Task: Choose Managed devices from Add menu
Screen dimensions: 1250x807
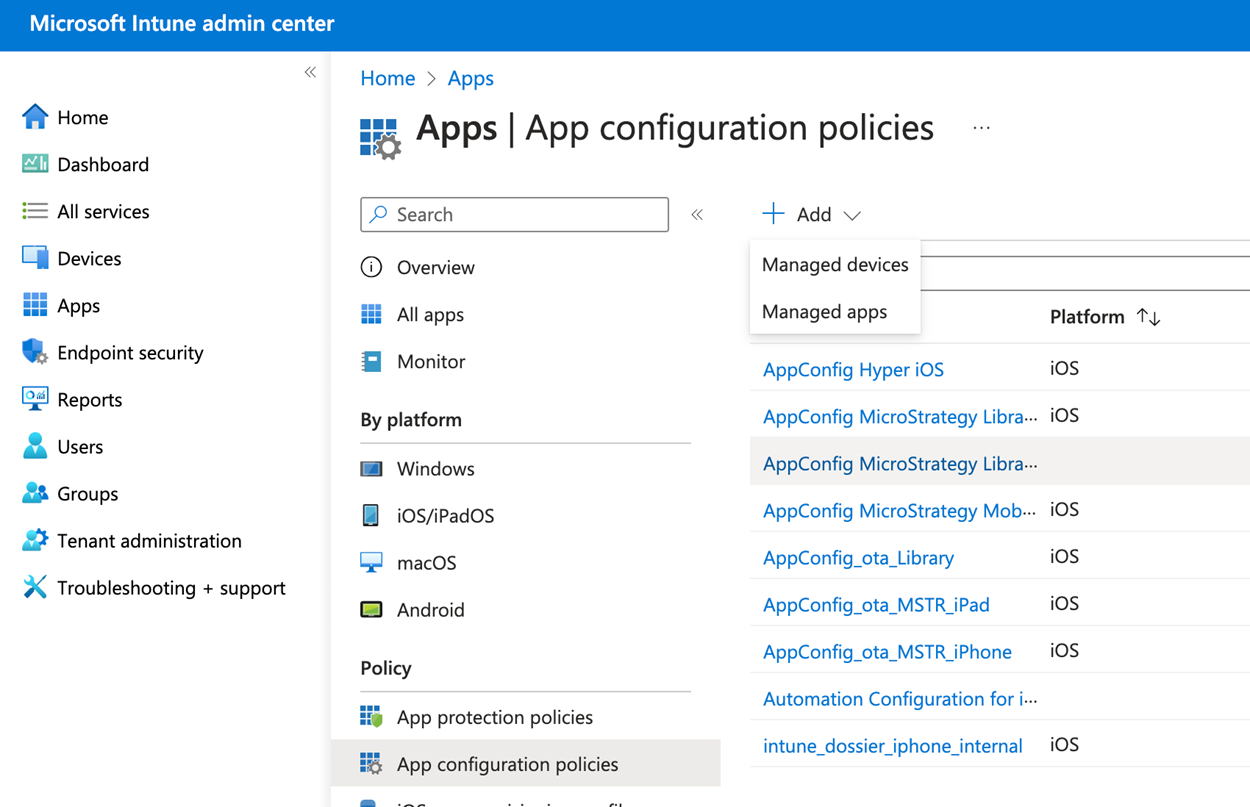Action: tap(835, 265)
